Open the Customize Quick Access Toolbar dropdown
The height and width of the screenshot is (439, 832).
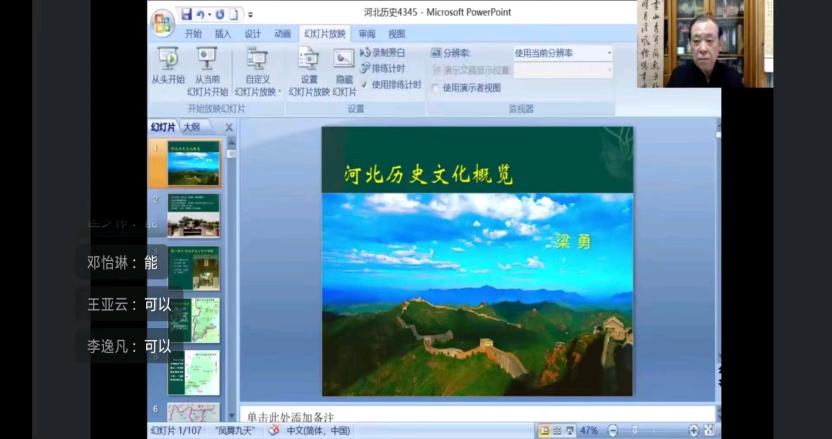tap(250, 15)
